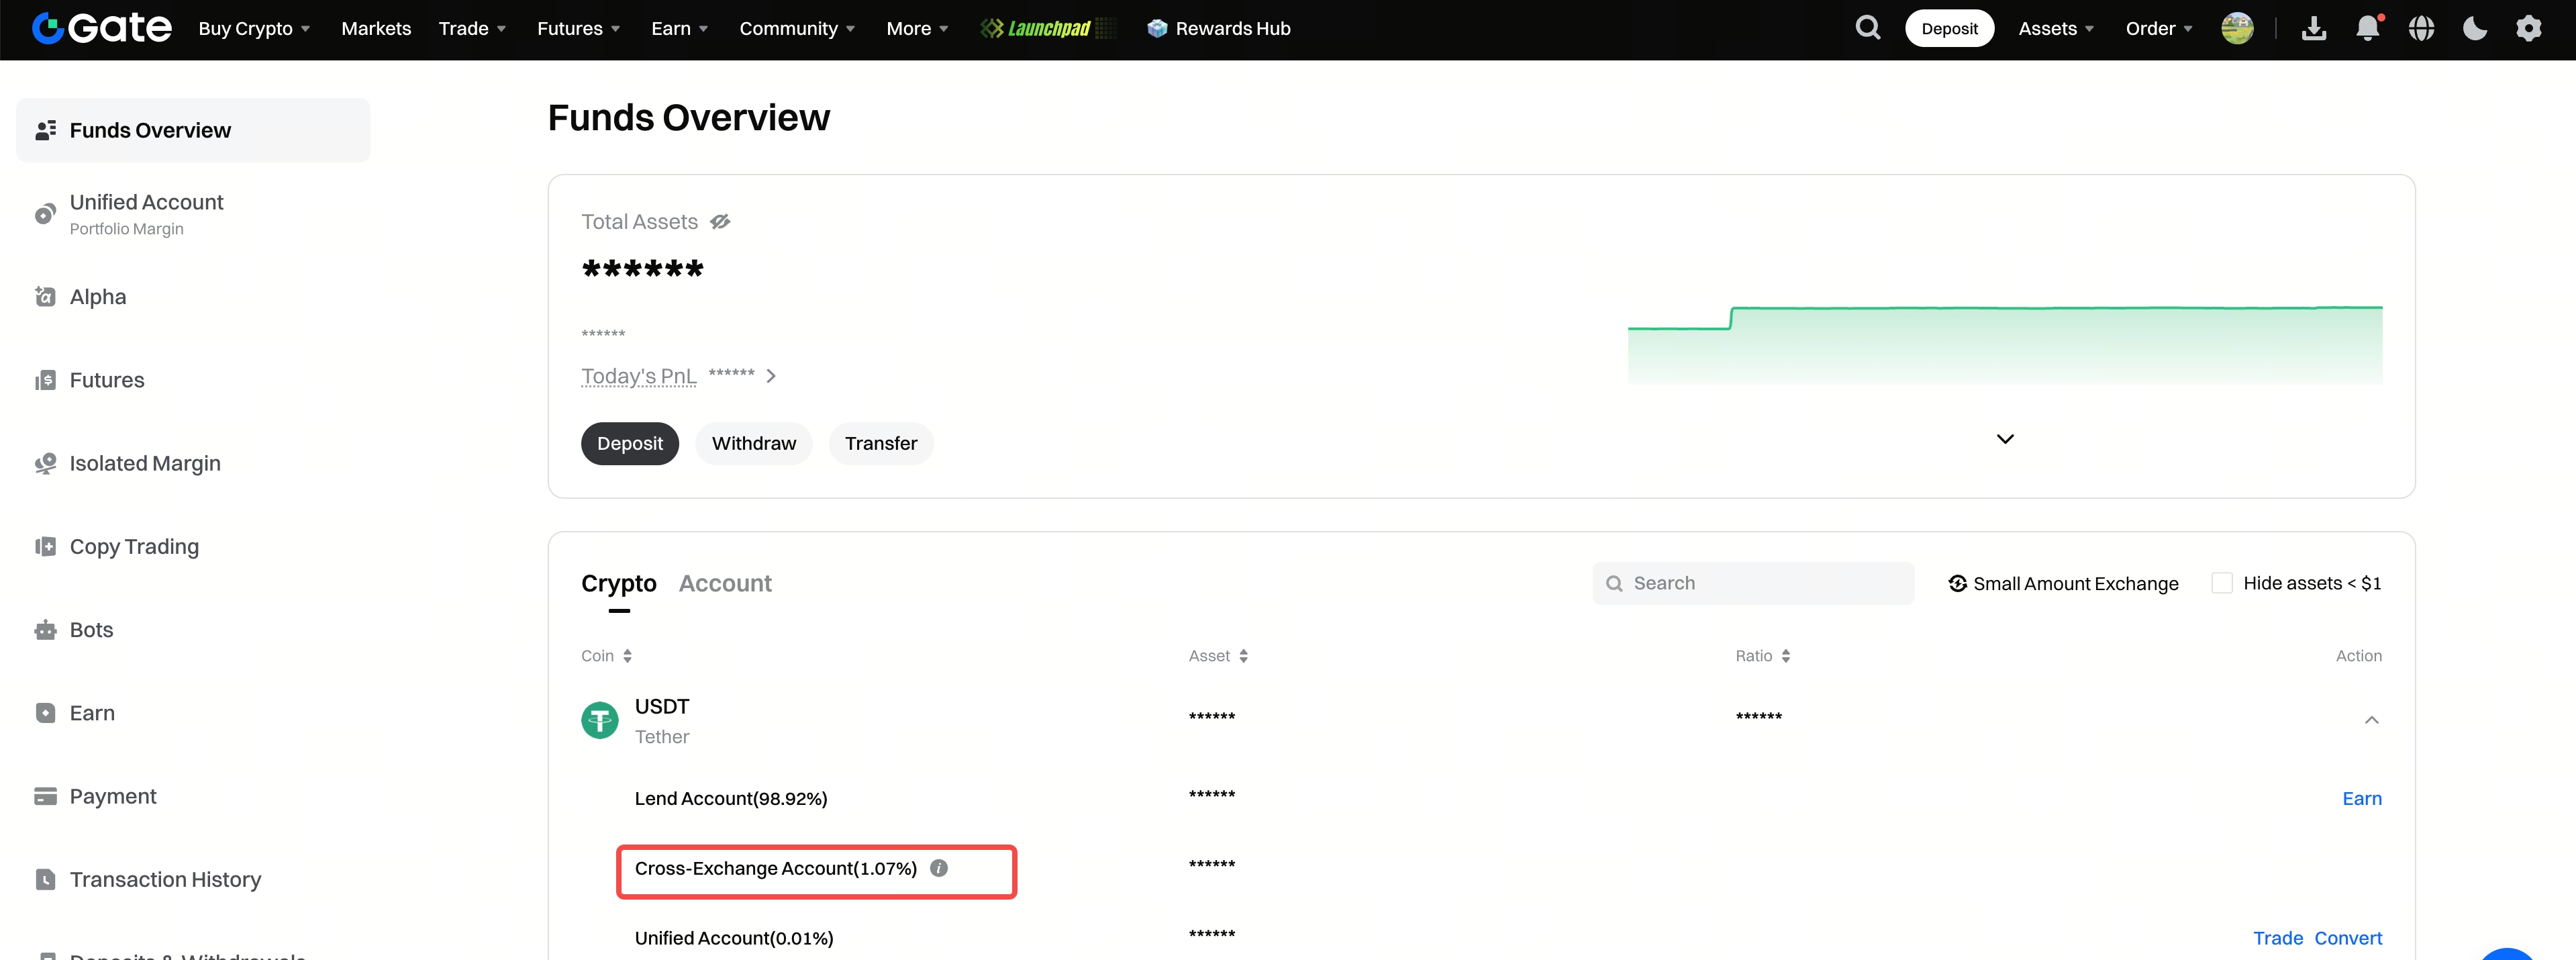This screenshot has width=2576, height=960.
Task: Click the Earn link for Lend Account
Action: [2361, 798]
